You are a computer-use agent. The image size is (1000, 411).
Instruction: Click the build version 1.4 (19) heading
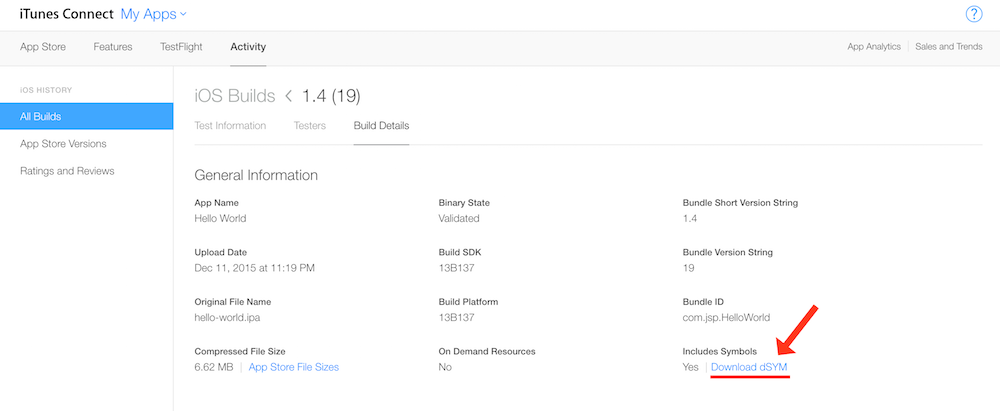pyautogui.click(x=331, y=96)
